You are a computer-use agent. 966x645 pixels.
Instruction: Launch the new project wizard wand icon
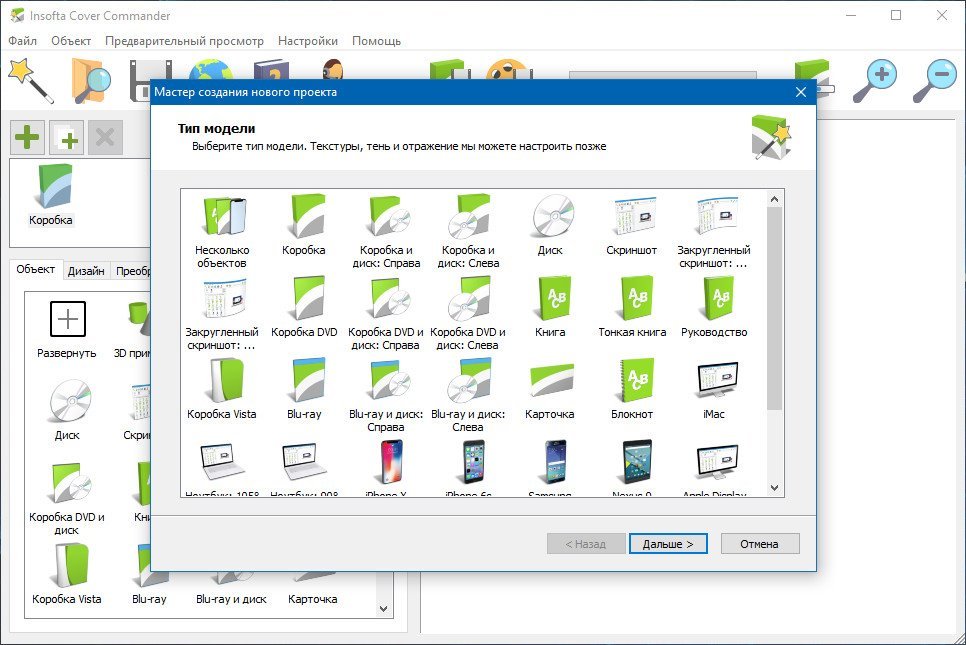(x=30, y=80)
